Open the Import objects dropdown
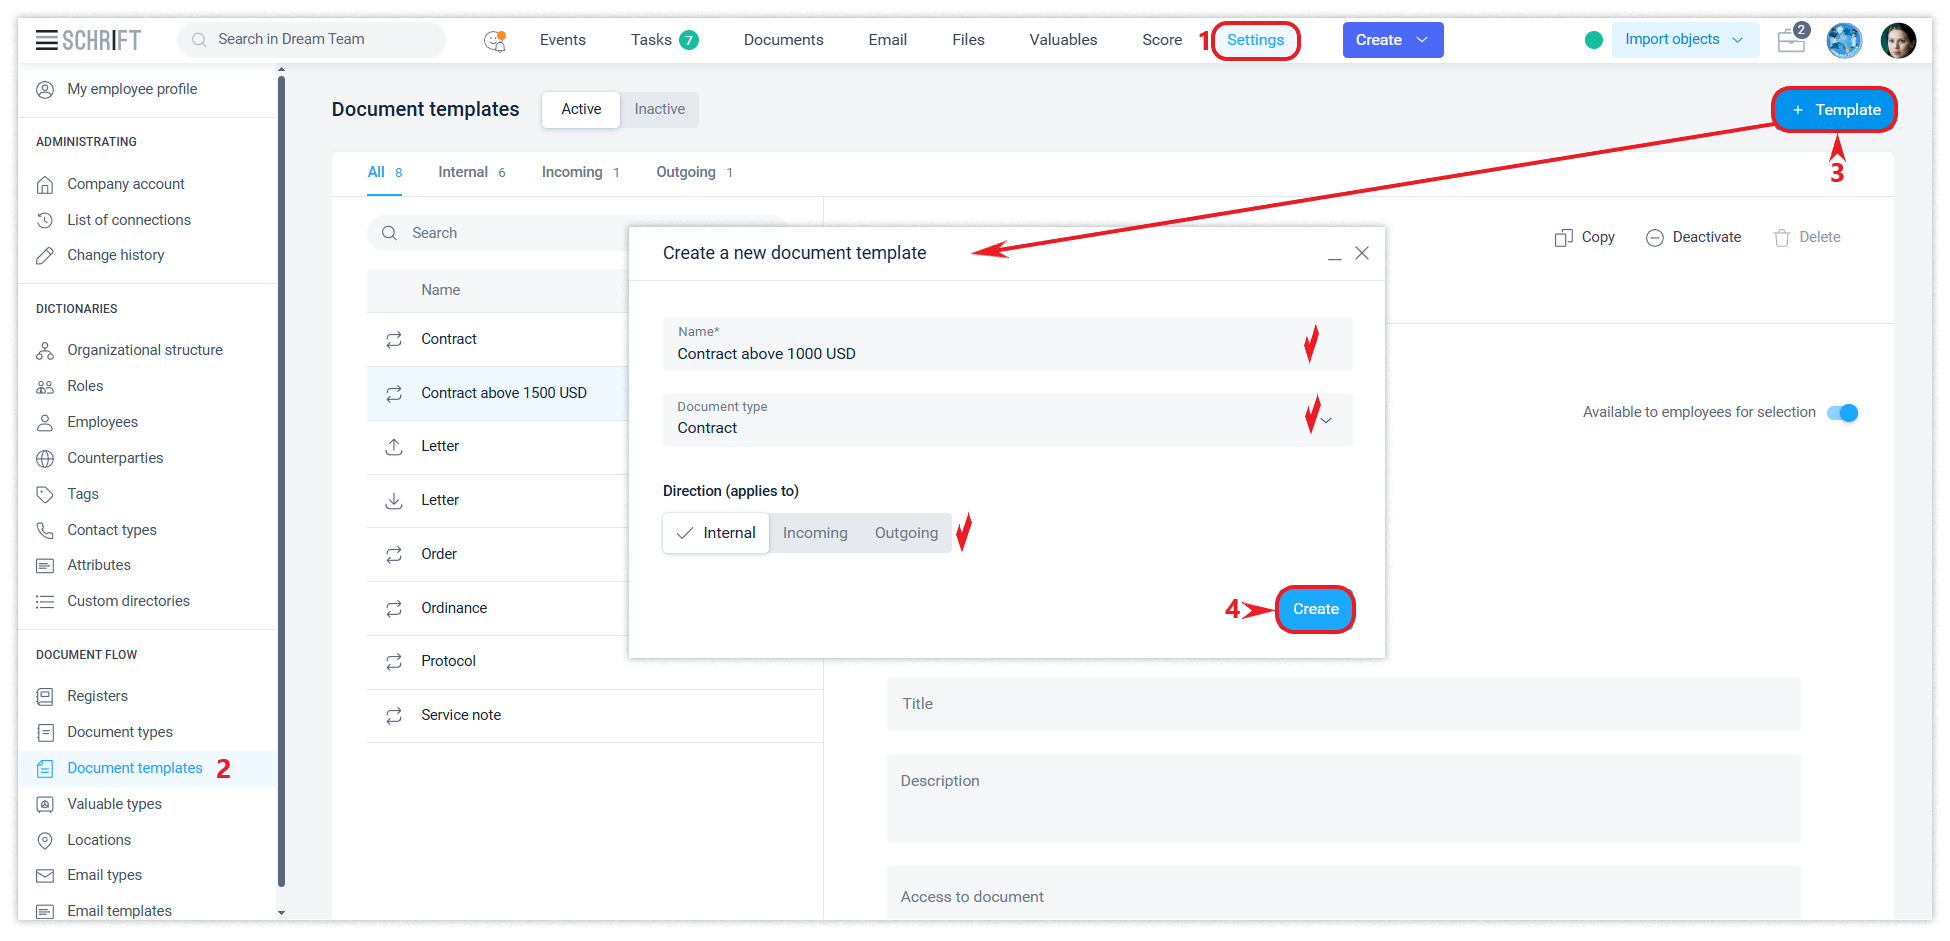The height and width of the screenshot is (941, 1950). pyautogui.click(x=1684, y=40)
